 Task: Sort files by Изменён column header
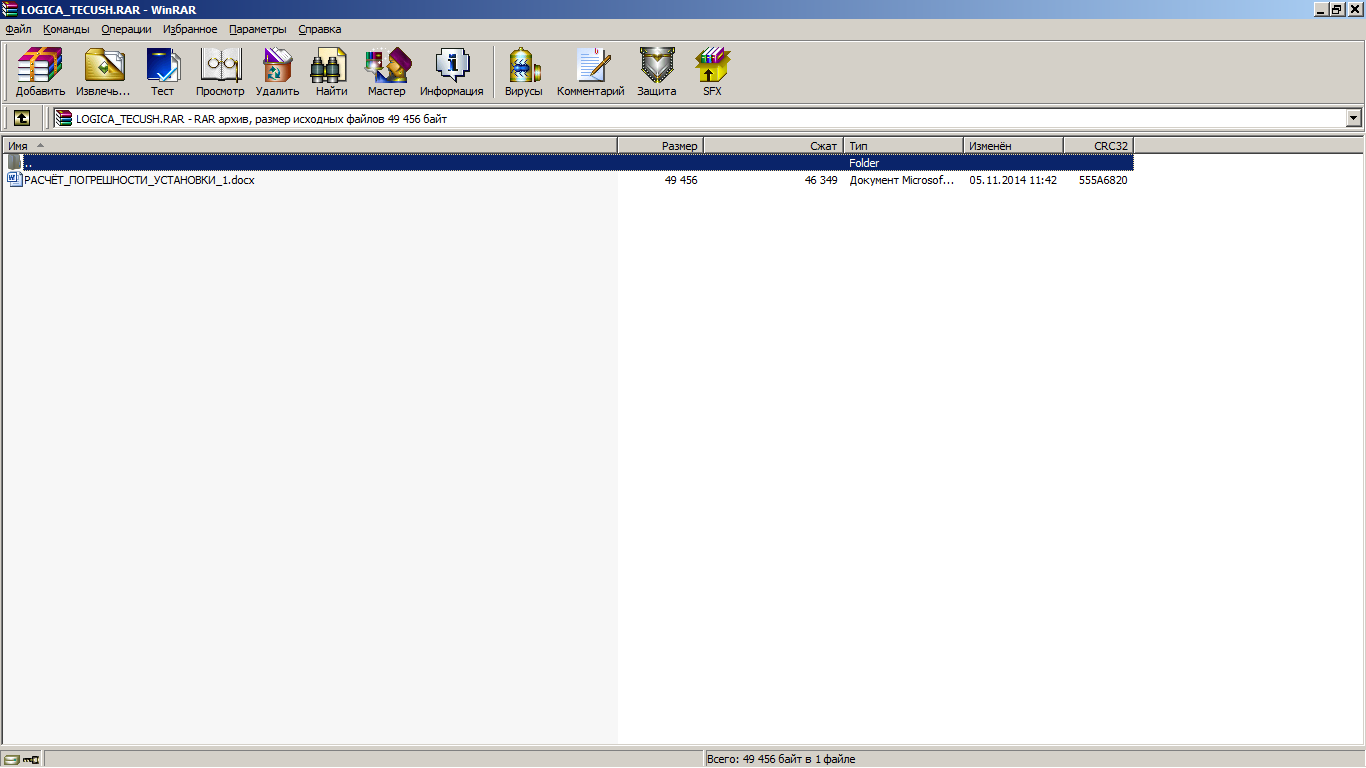(x=1014, y=146)
